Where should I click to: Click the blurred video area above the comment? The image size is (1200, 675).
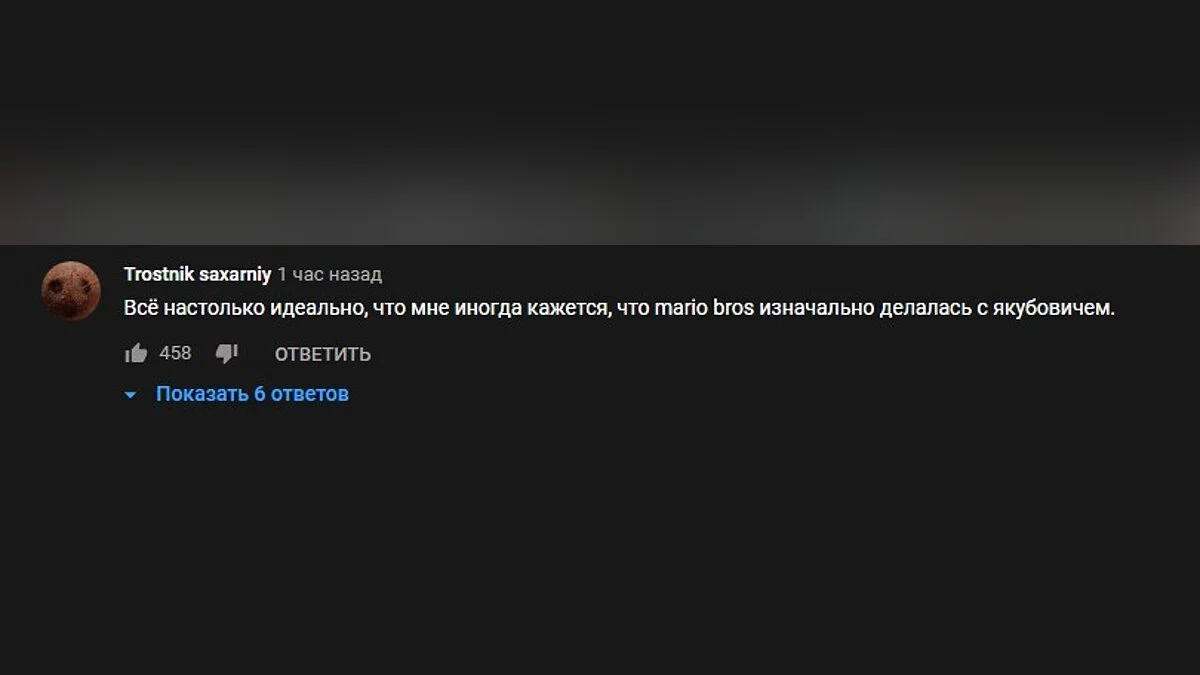[x=600, y=122]
